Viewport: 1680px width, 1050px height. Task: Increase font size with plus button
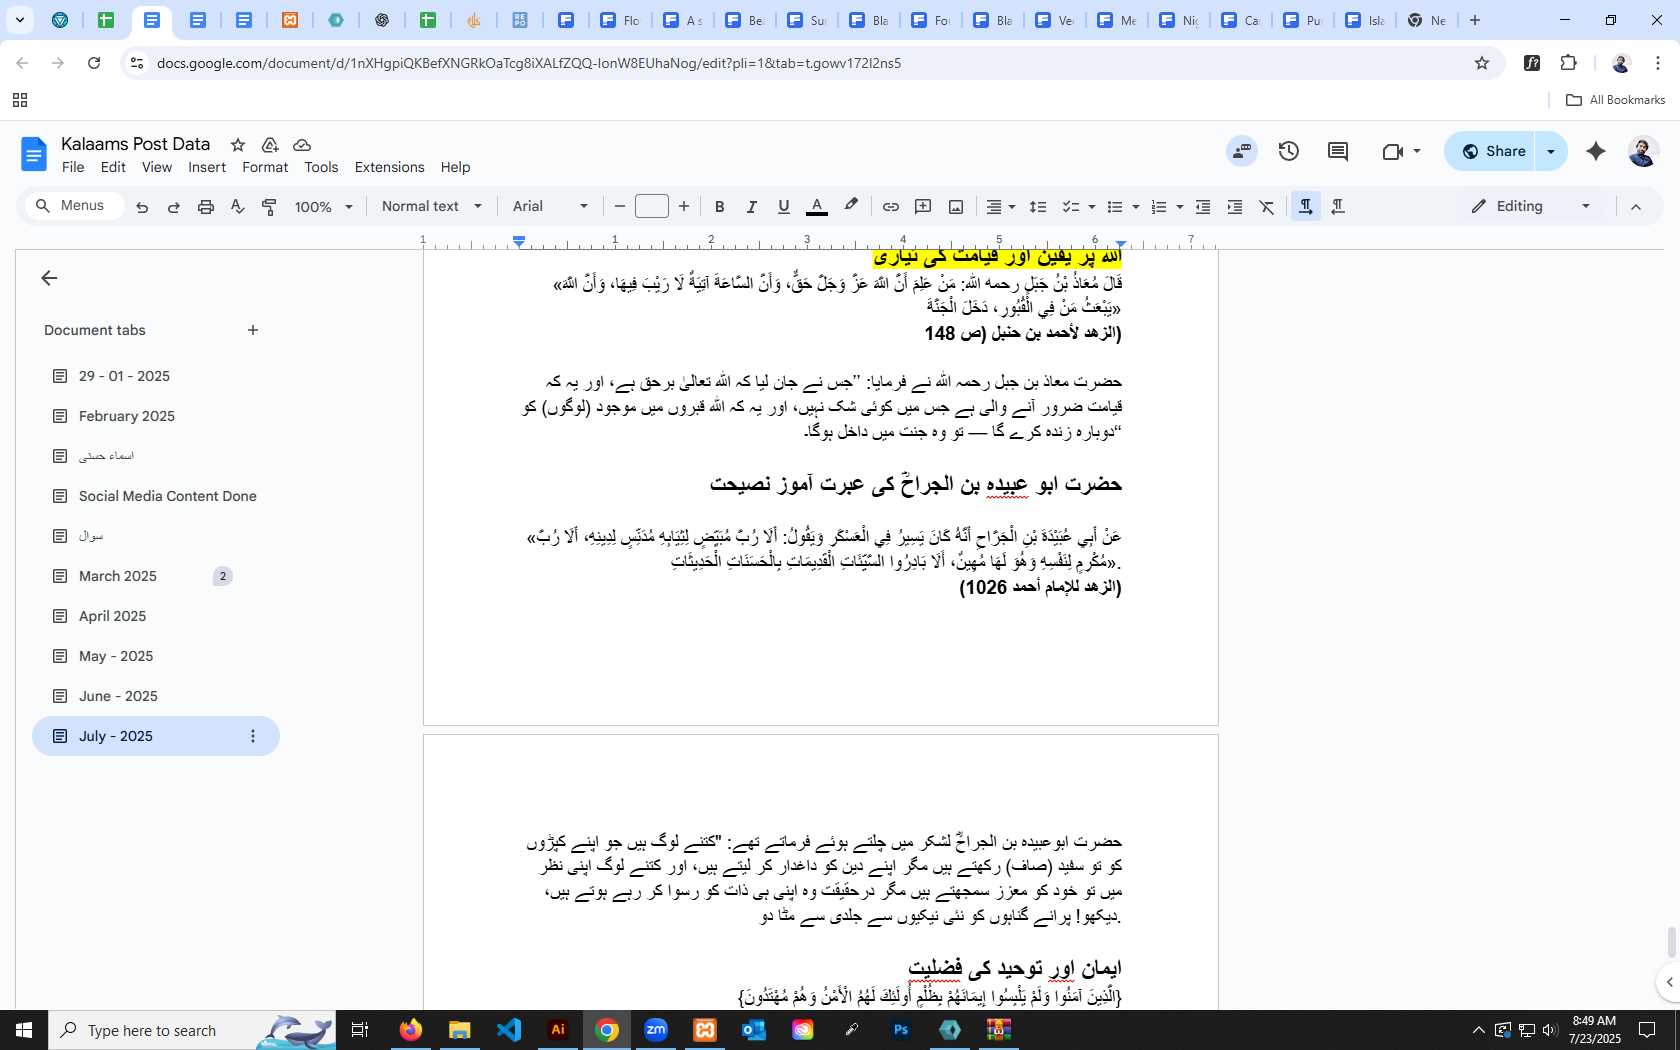coord(684,207)
